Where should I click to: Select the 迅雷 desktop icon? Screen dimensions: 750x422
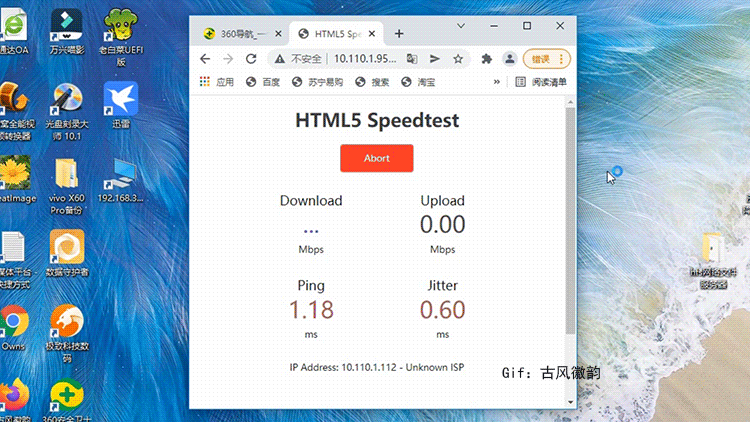[121, 105]
